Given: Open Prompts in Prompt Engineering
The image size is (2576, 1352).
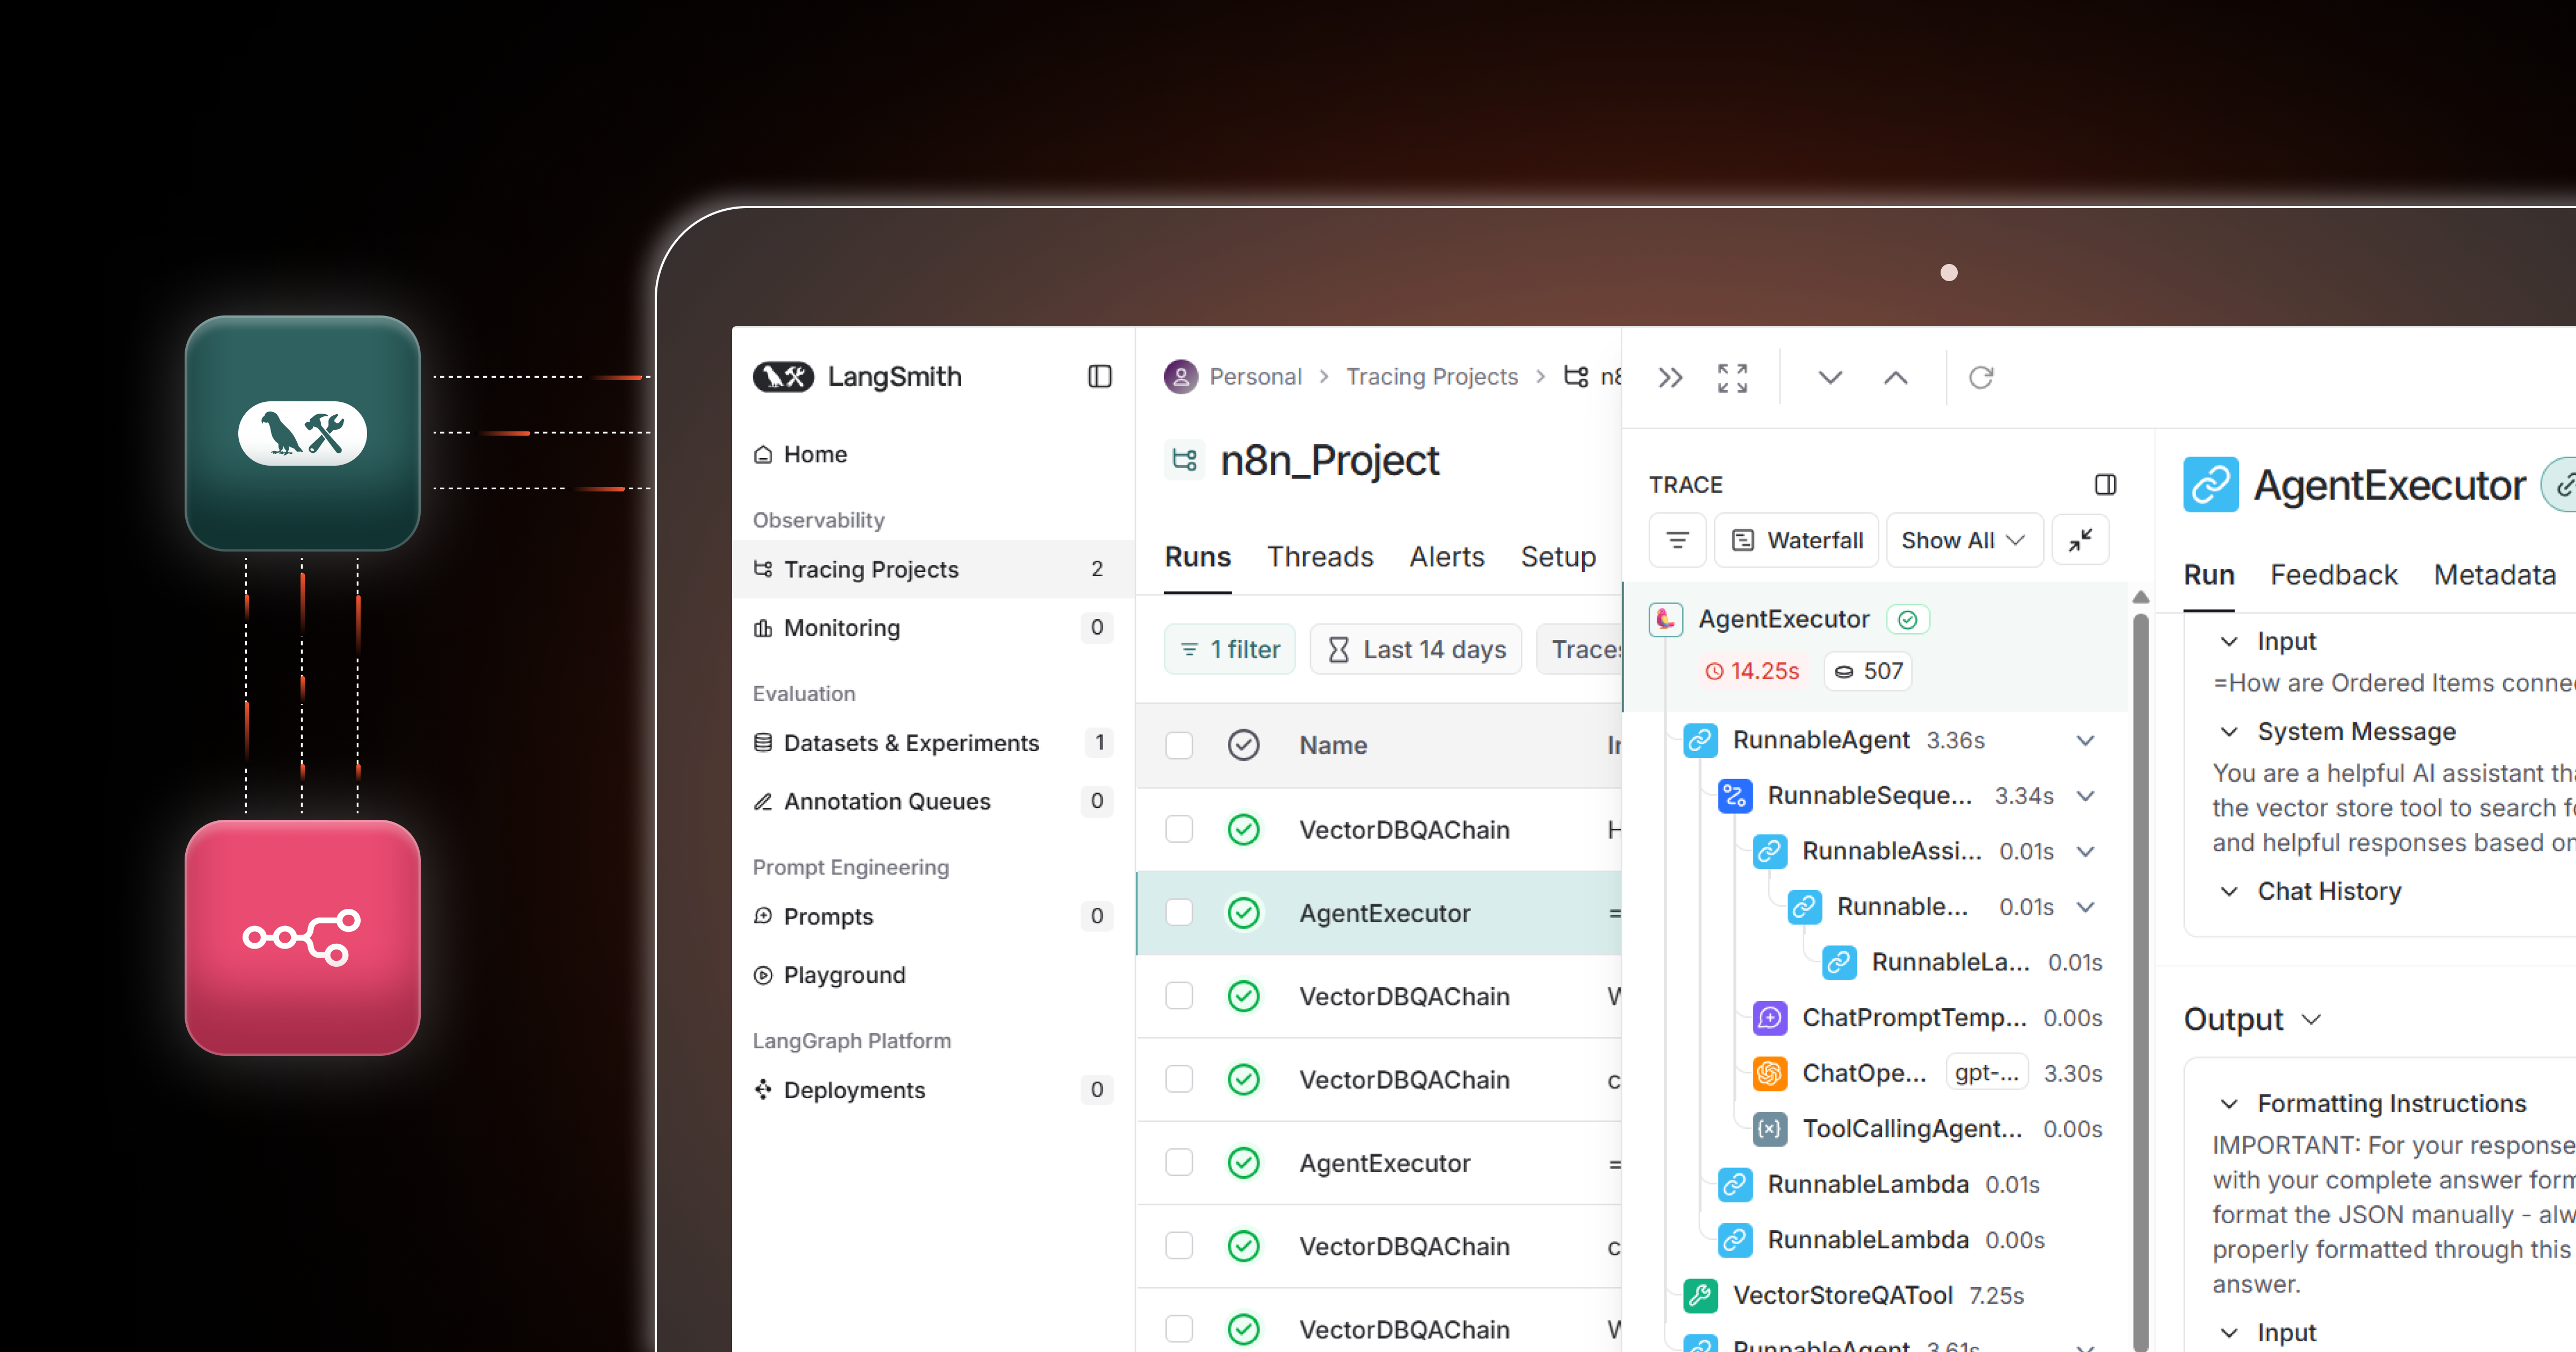Looking at the screenshot, I should click(x=932, y=916).
